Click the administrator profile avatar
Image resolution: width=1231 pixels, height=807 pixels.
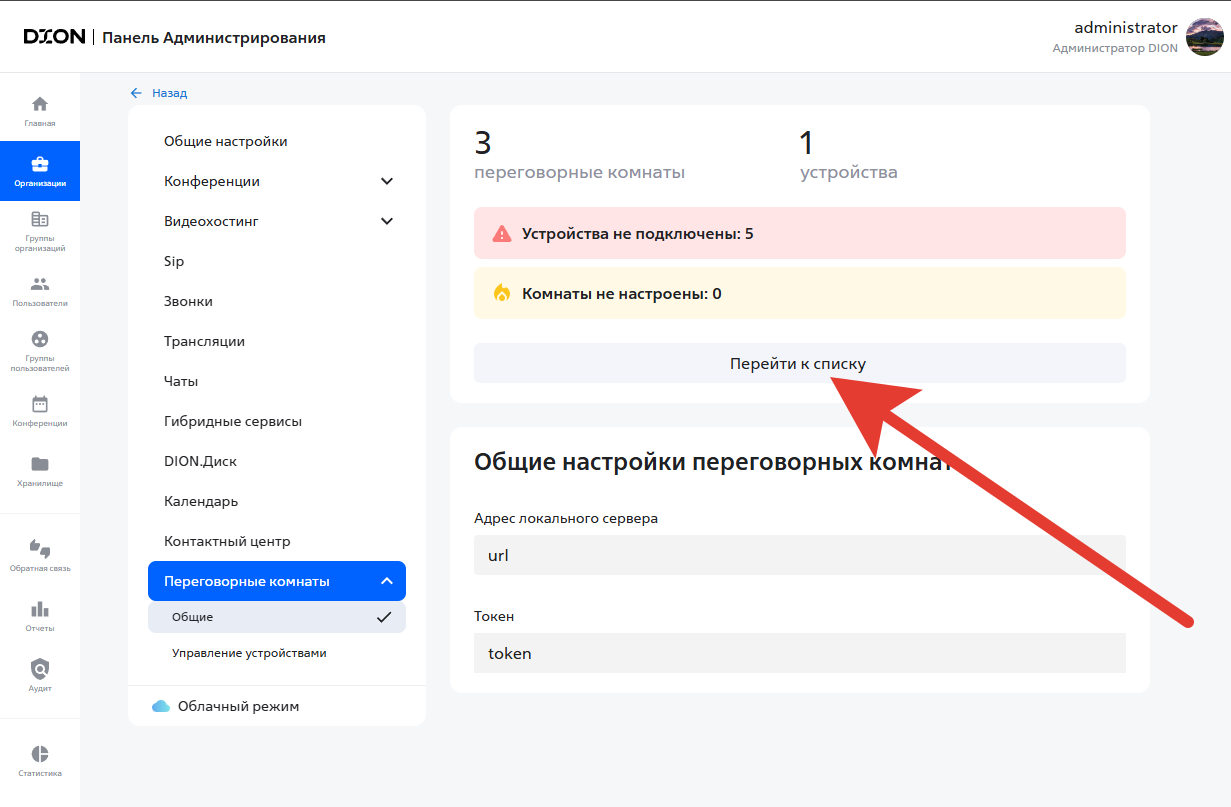coord(1204,37)
